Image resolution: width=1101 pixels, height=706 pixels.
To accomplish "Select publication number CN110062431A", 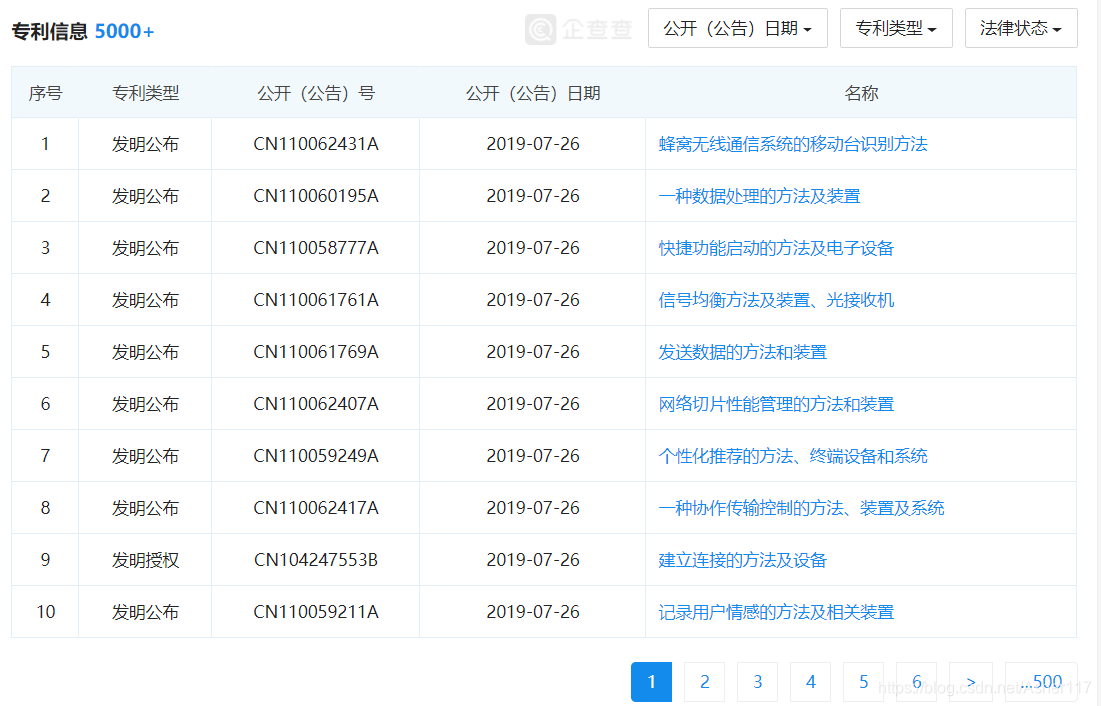I will tap(316, 144).
